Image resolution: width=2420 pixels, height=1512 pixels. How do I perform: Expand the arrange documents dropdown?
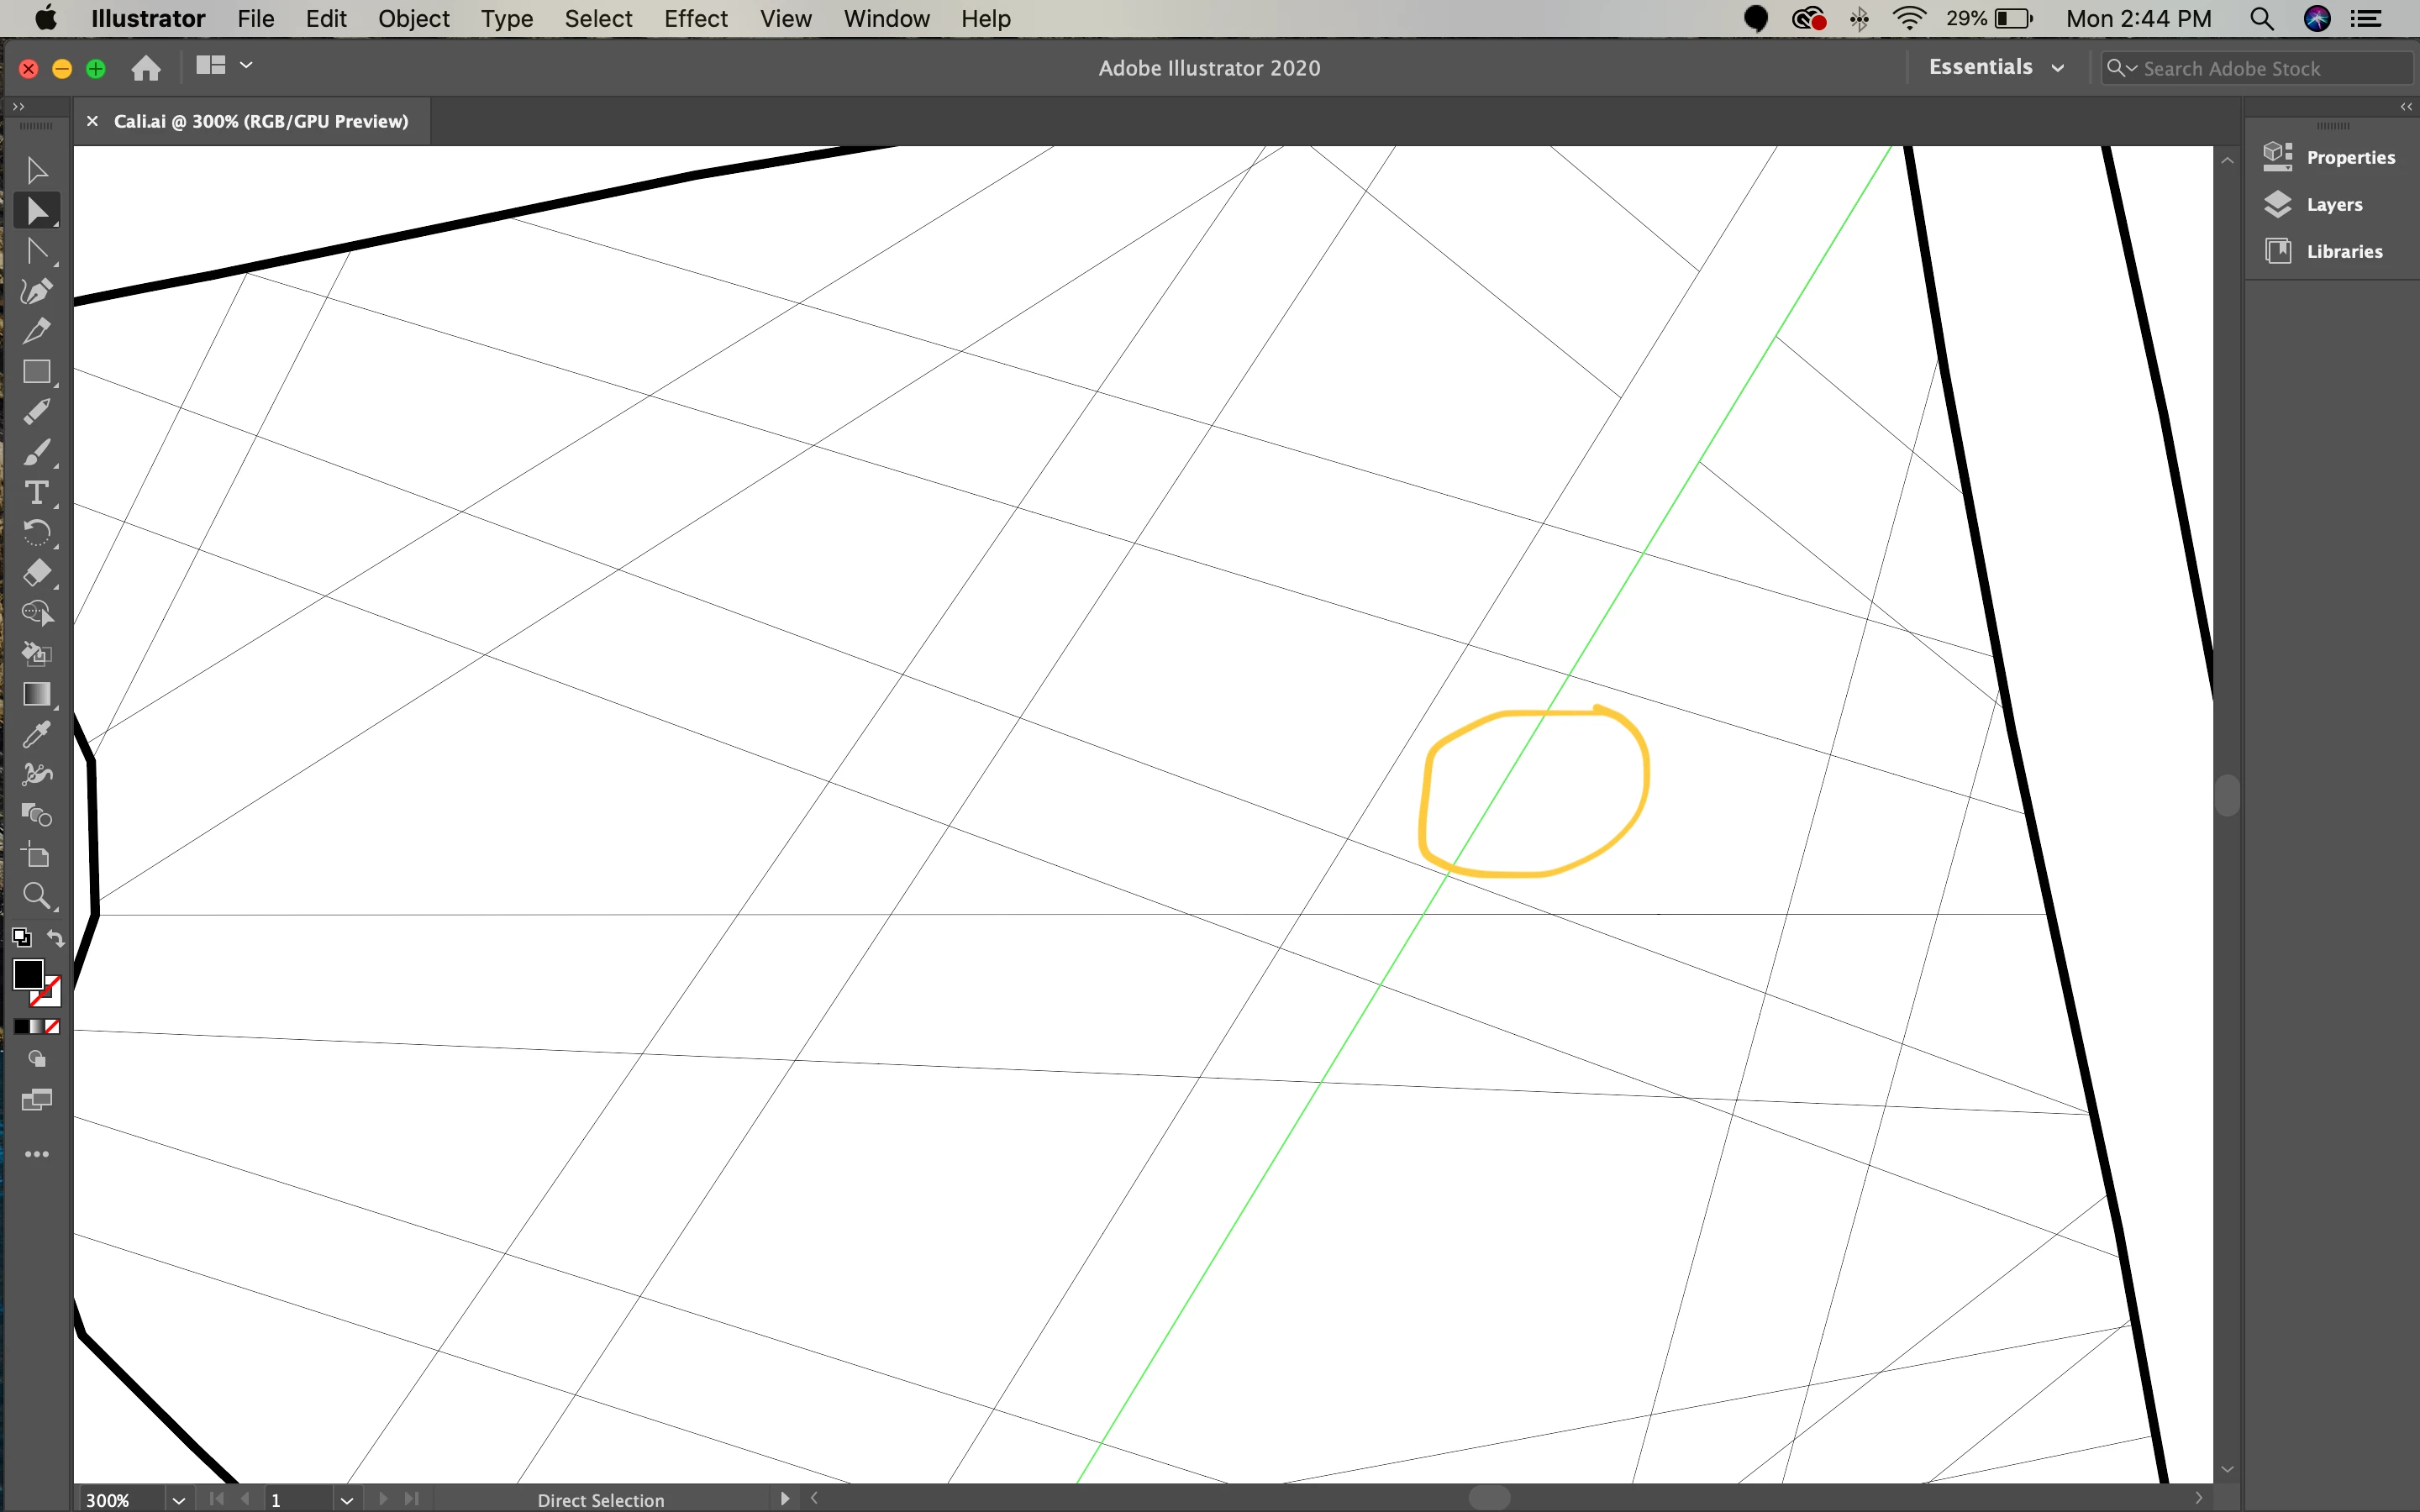(246, 66)
